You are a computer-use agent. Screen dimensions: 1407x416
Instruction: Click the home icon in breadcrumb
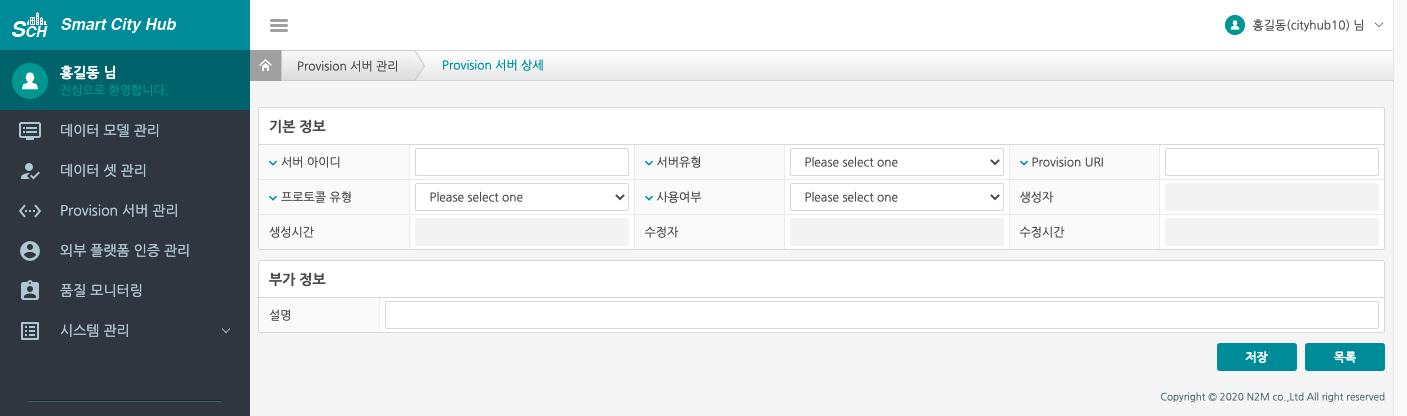pos(265,66)
